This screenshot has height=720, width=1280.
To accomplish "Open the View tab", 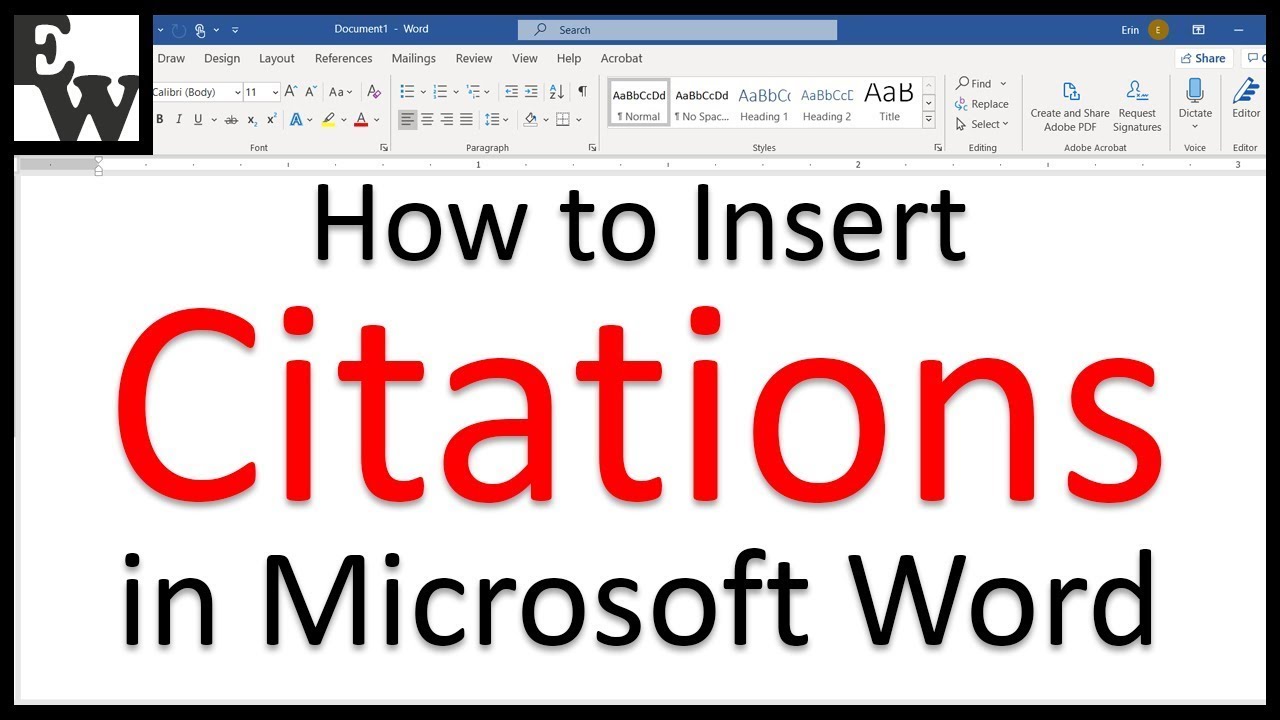I will tap(525, 59).
